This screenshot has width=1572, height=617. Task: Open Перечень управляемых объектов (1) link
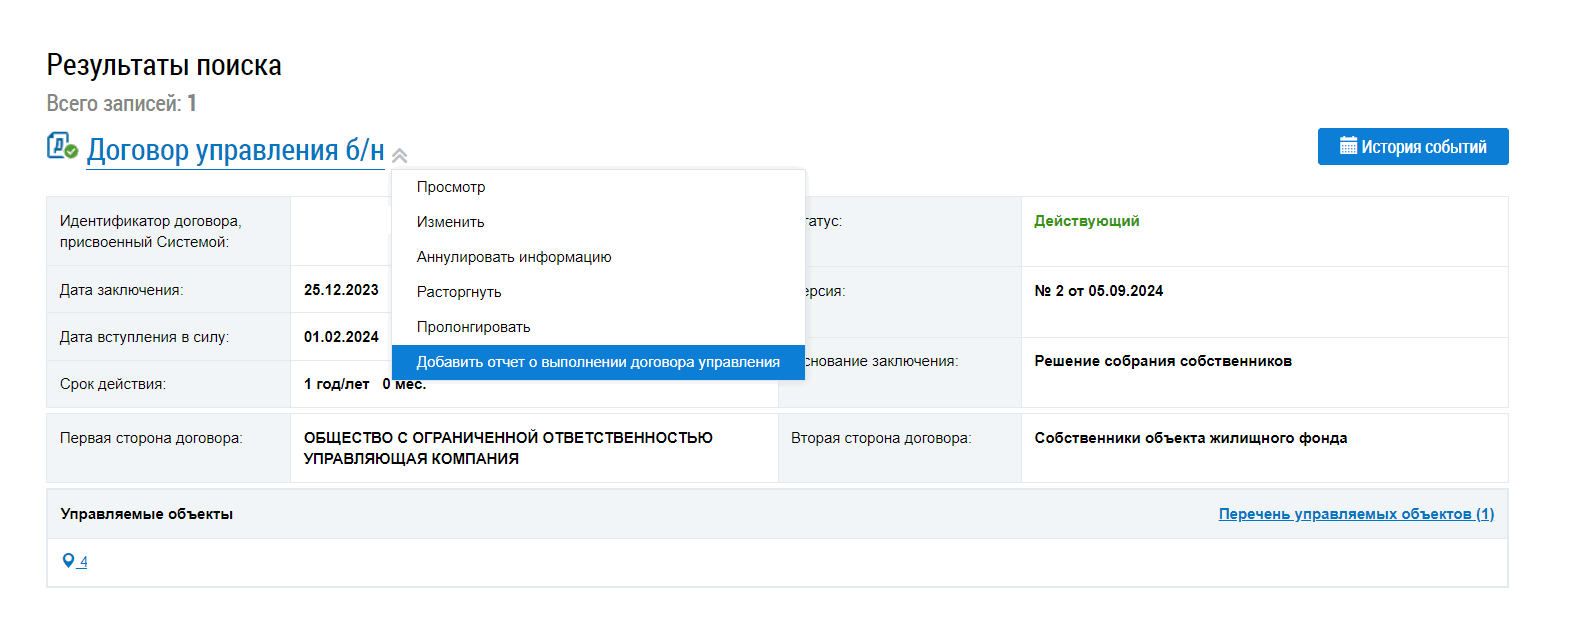[x=1356, y=514]
